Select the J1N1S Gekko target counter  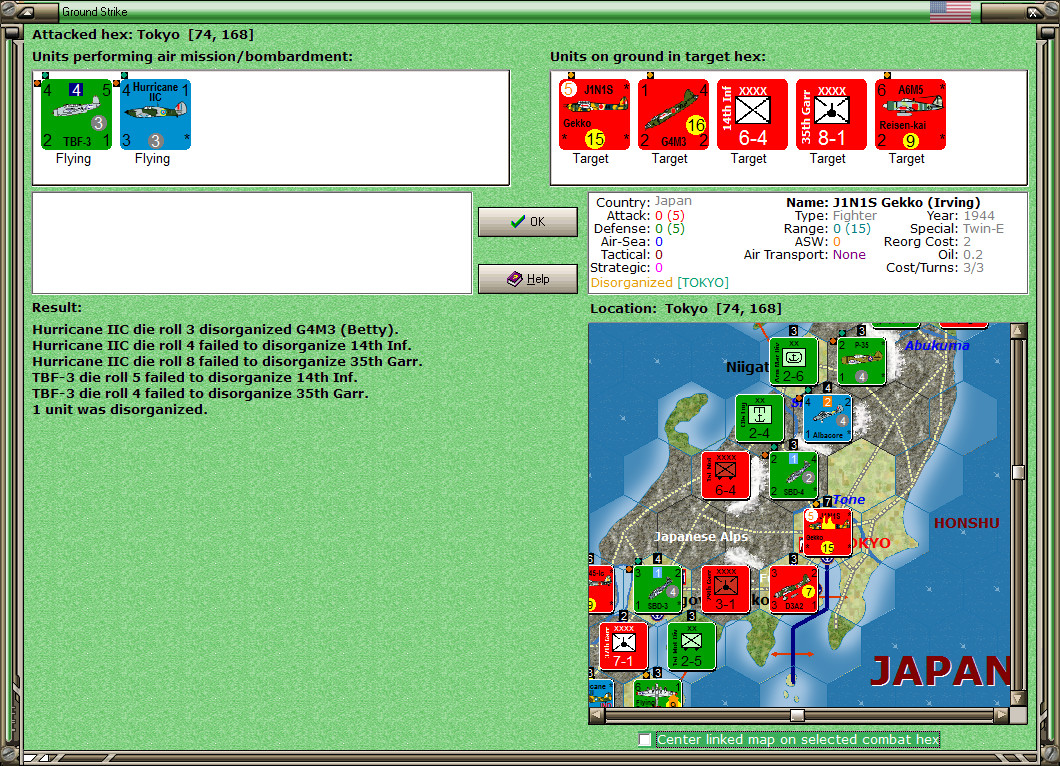594,114
